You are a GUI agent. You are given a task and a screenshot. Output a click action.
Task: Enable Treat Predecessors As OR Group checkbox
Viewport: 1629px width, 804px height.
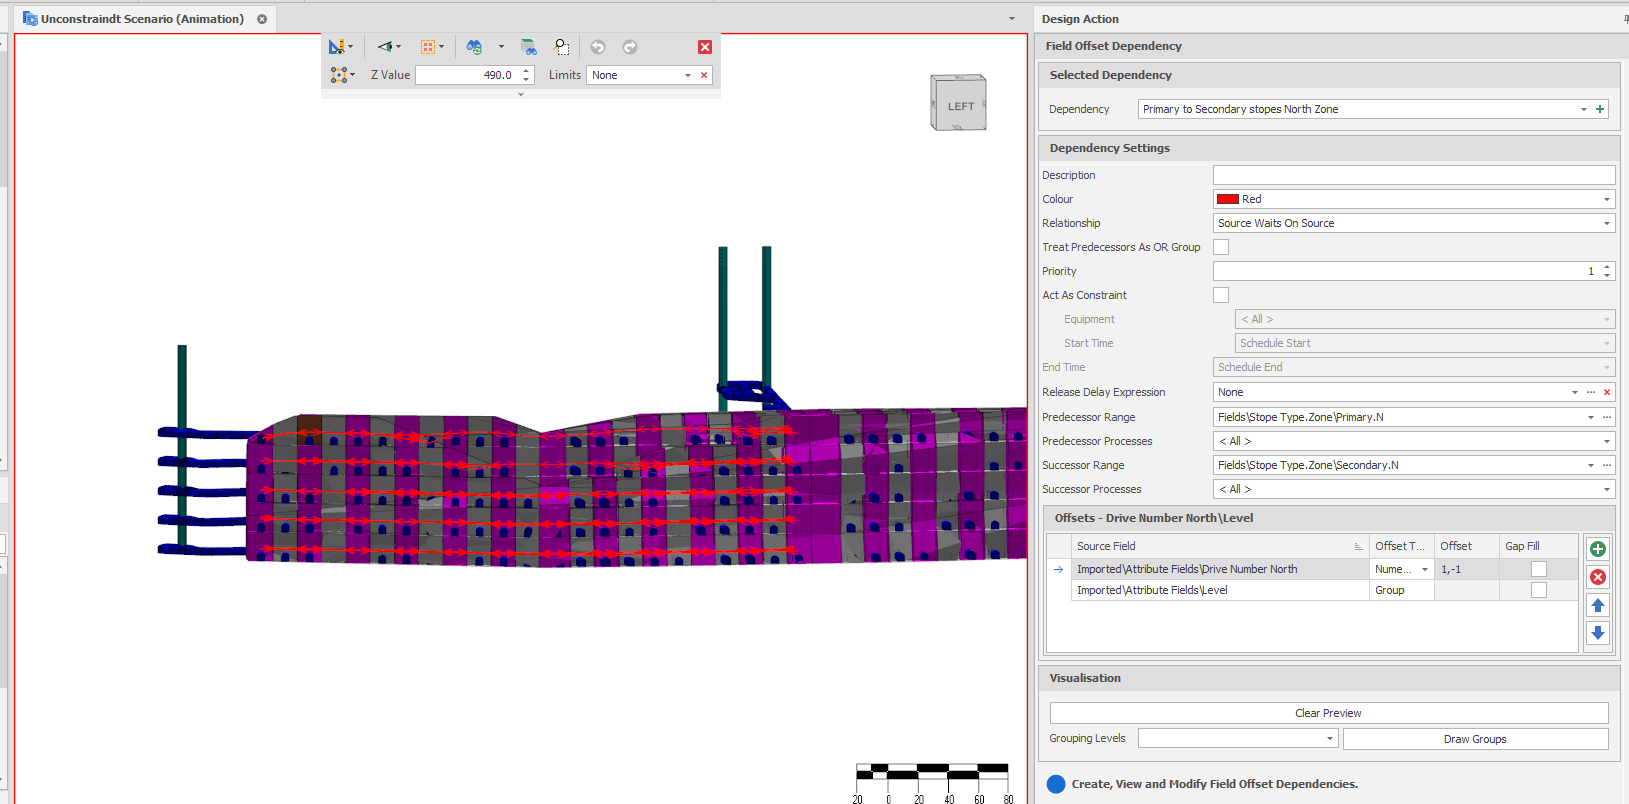point(1221,247)
